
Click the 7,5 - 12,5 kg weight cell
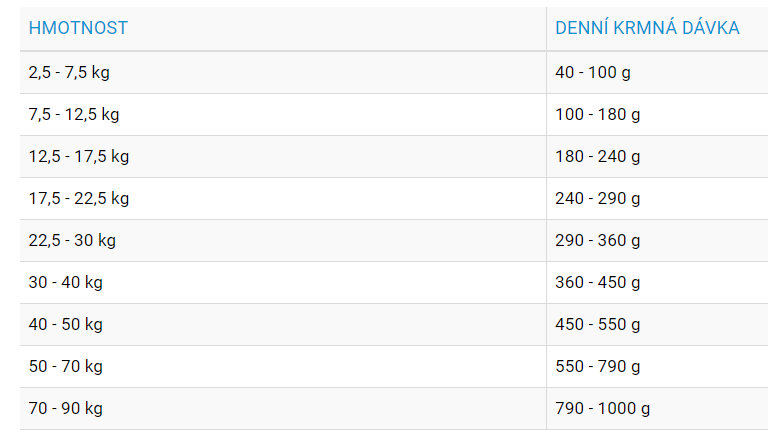tap(283, 115)
